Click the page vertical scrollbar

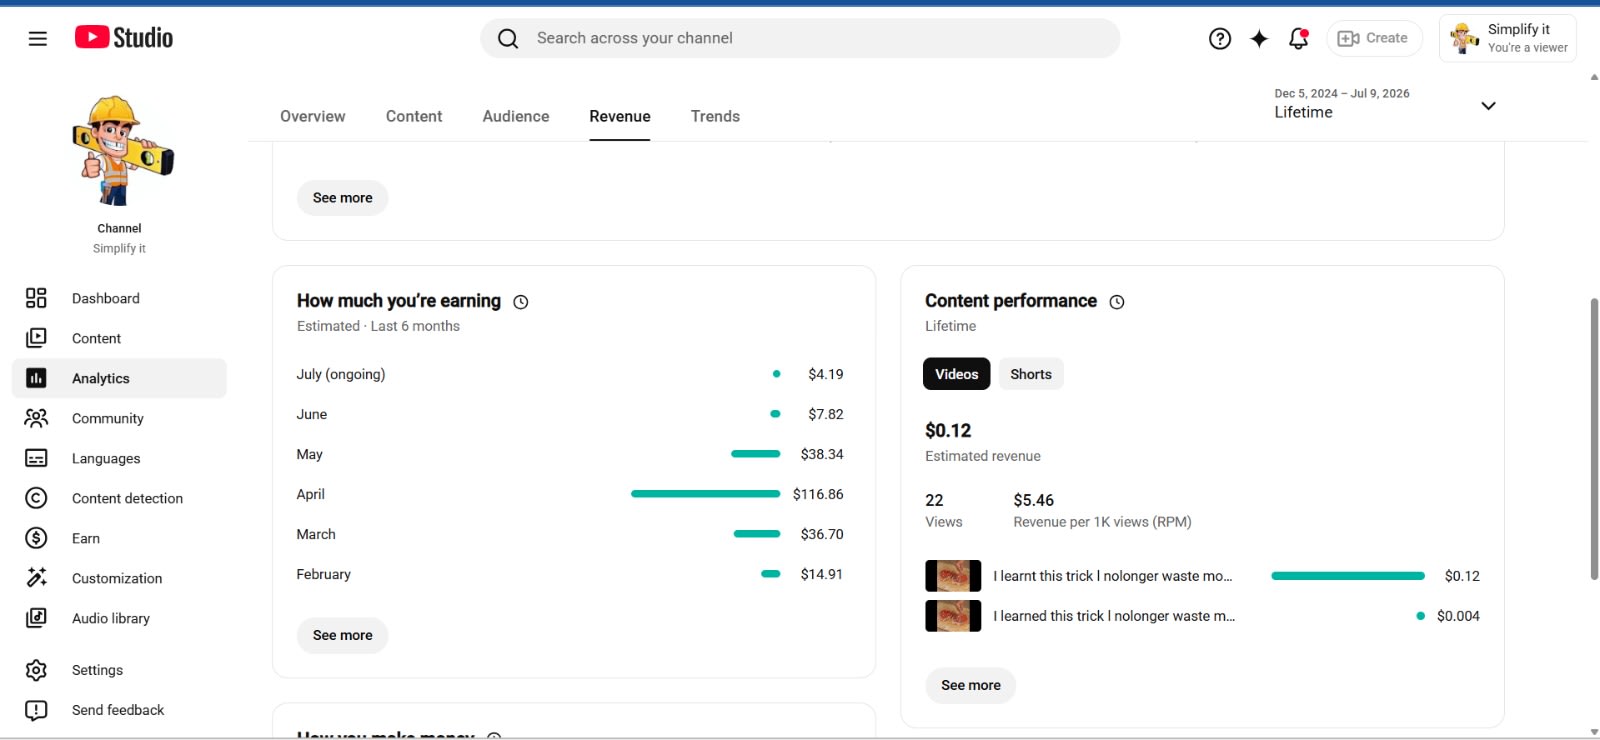click(x=1594, y=438)
